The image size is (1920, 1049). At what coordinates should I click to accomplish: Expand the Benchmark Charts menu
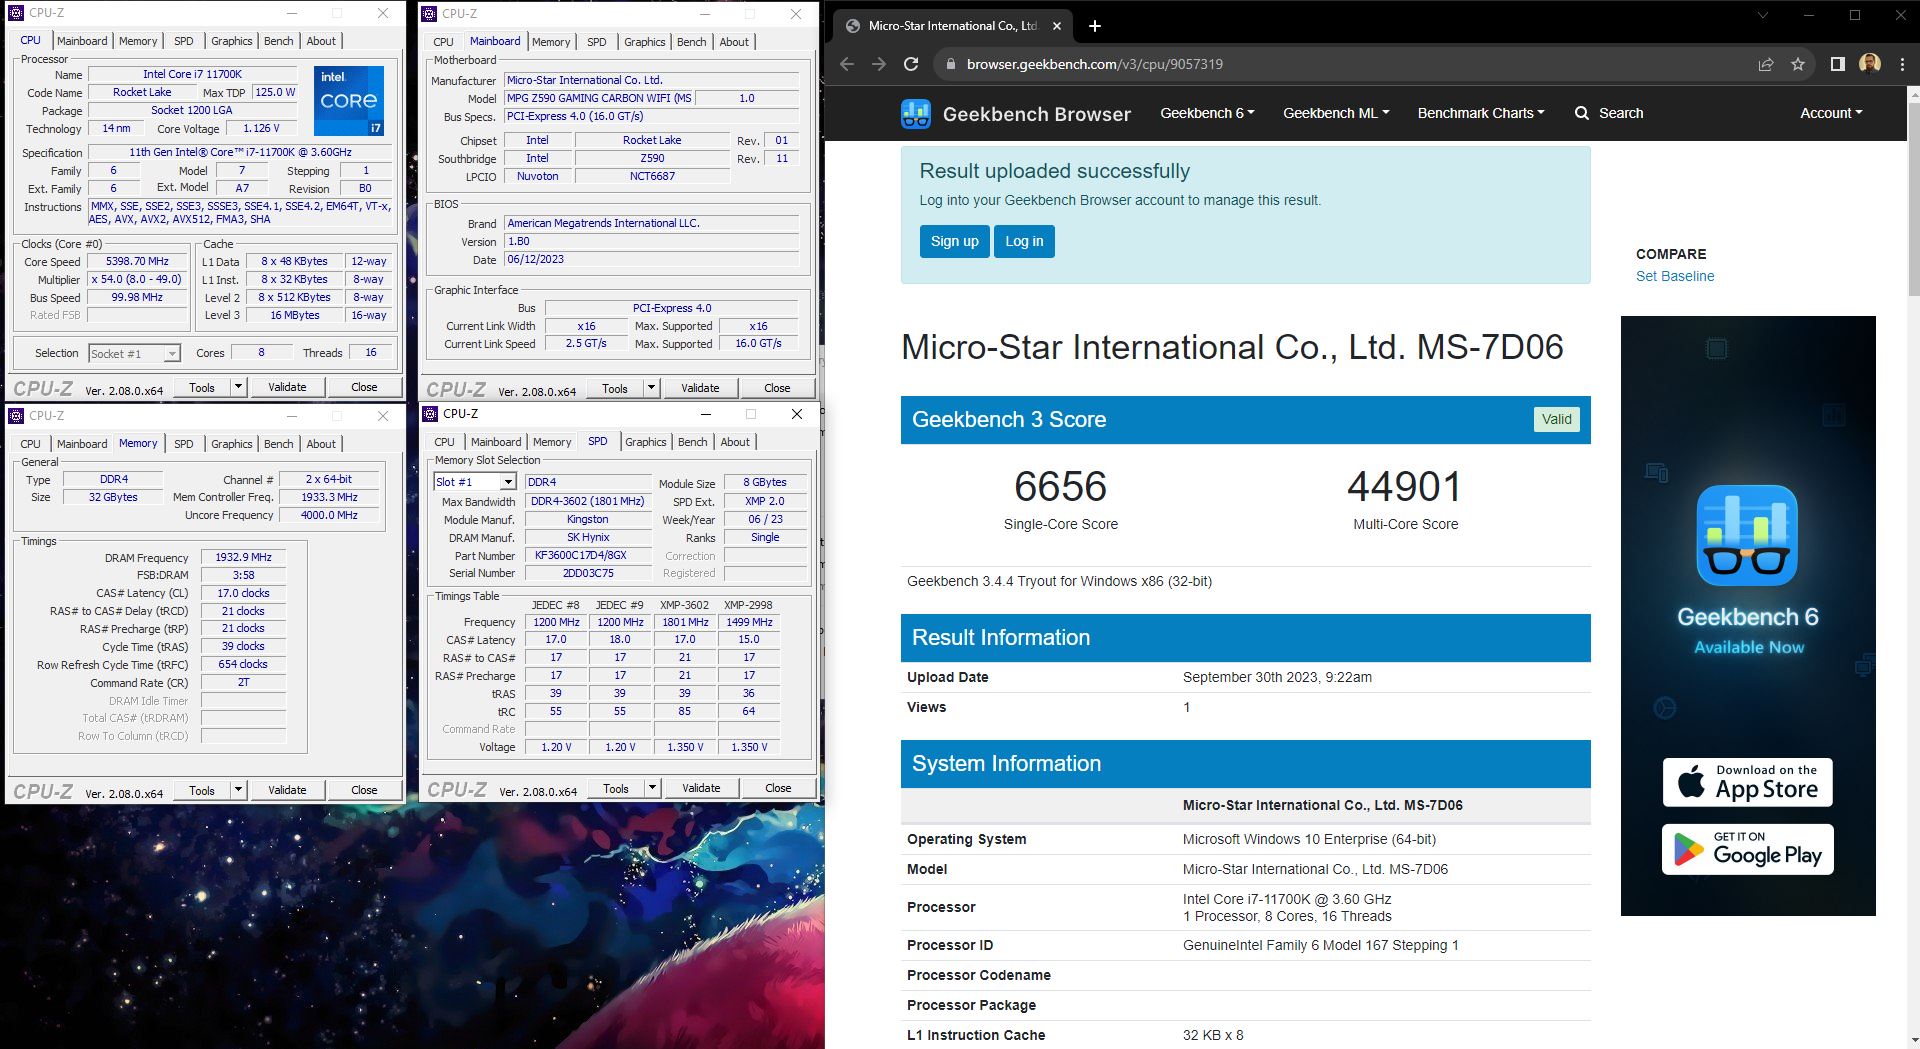pyautogui.click(x=1481, y=113)
